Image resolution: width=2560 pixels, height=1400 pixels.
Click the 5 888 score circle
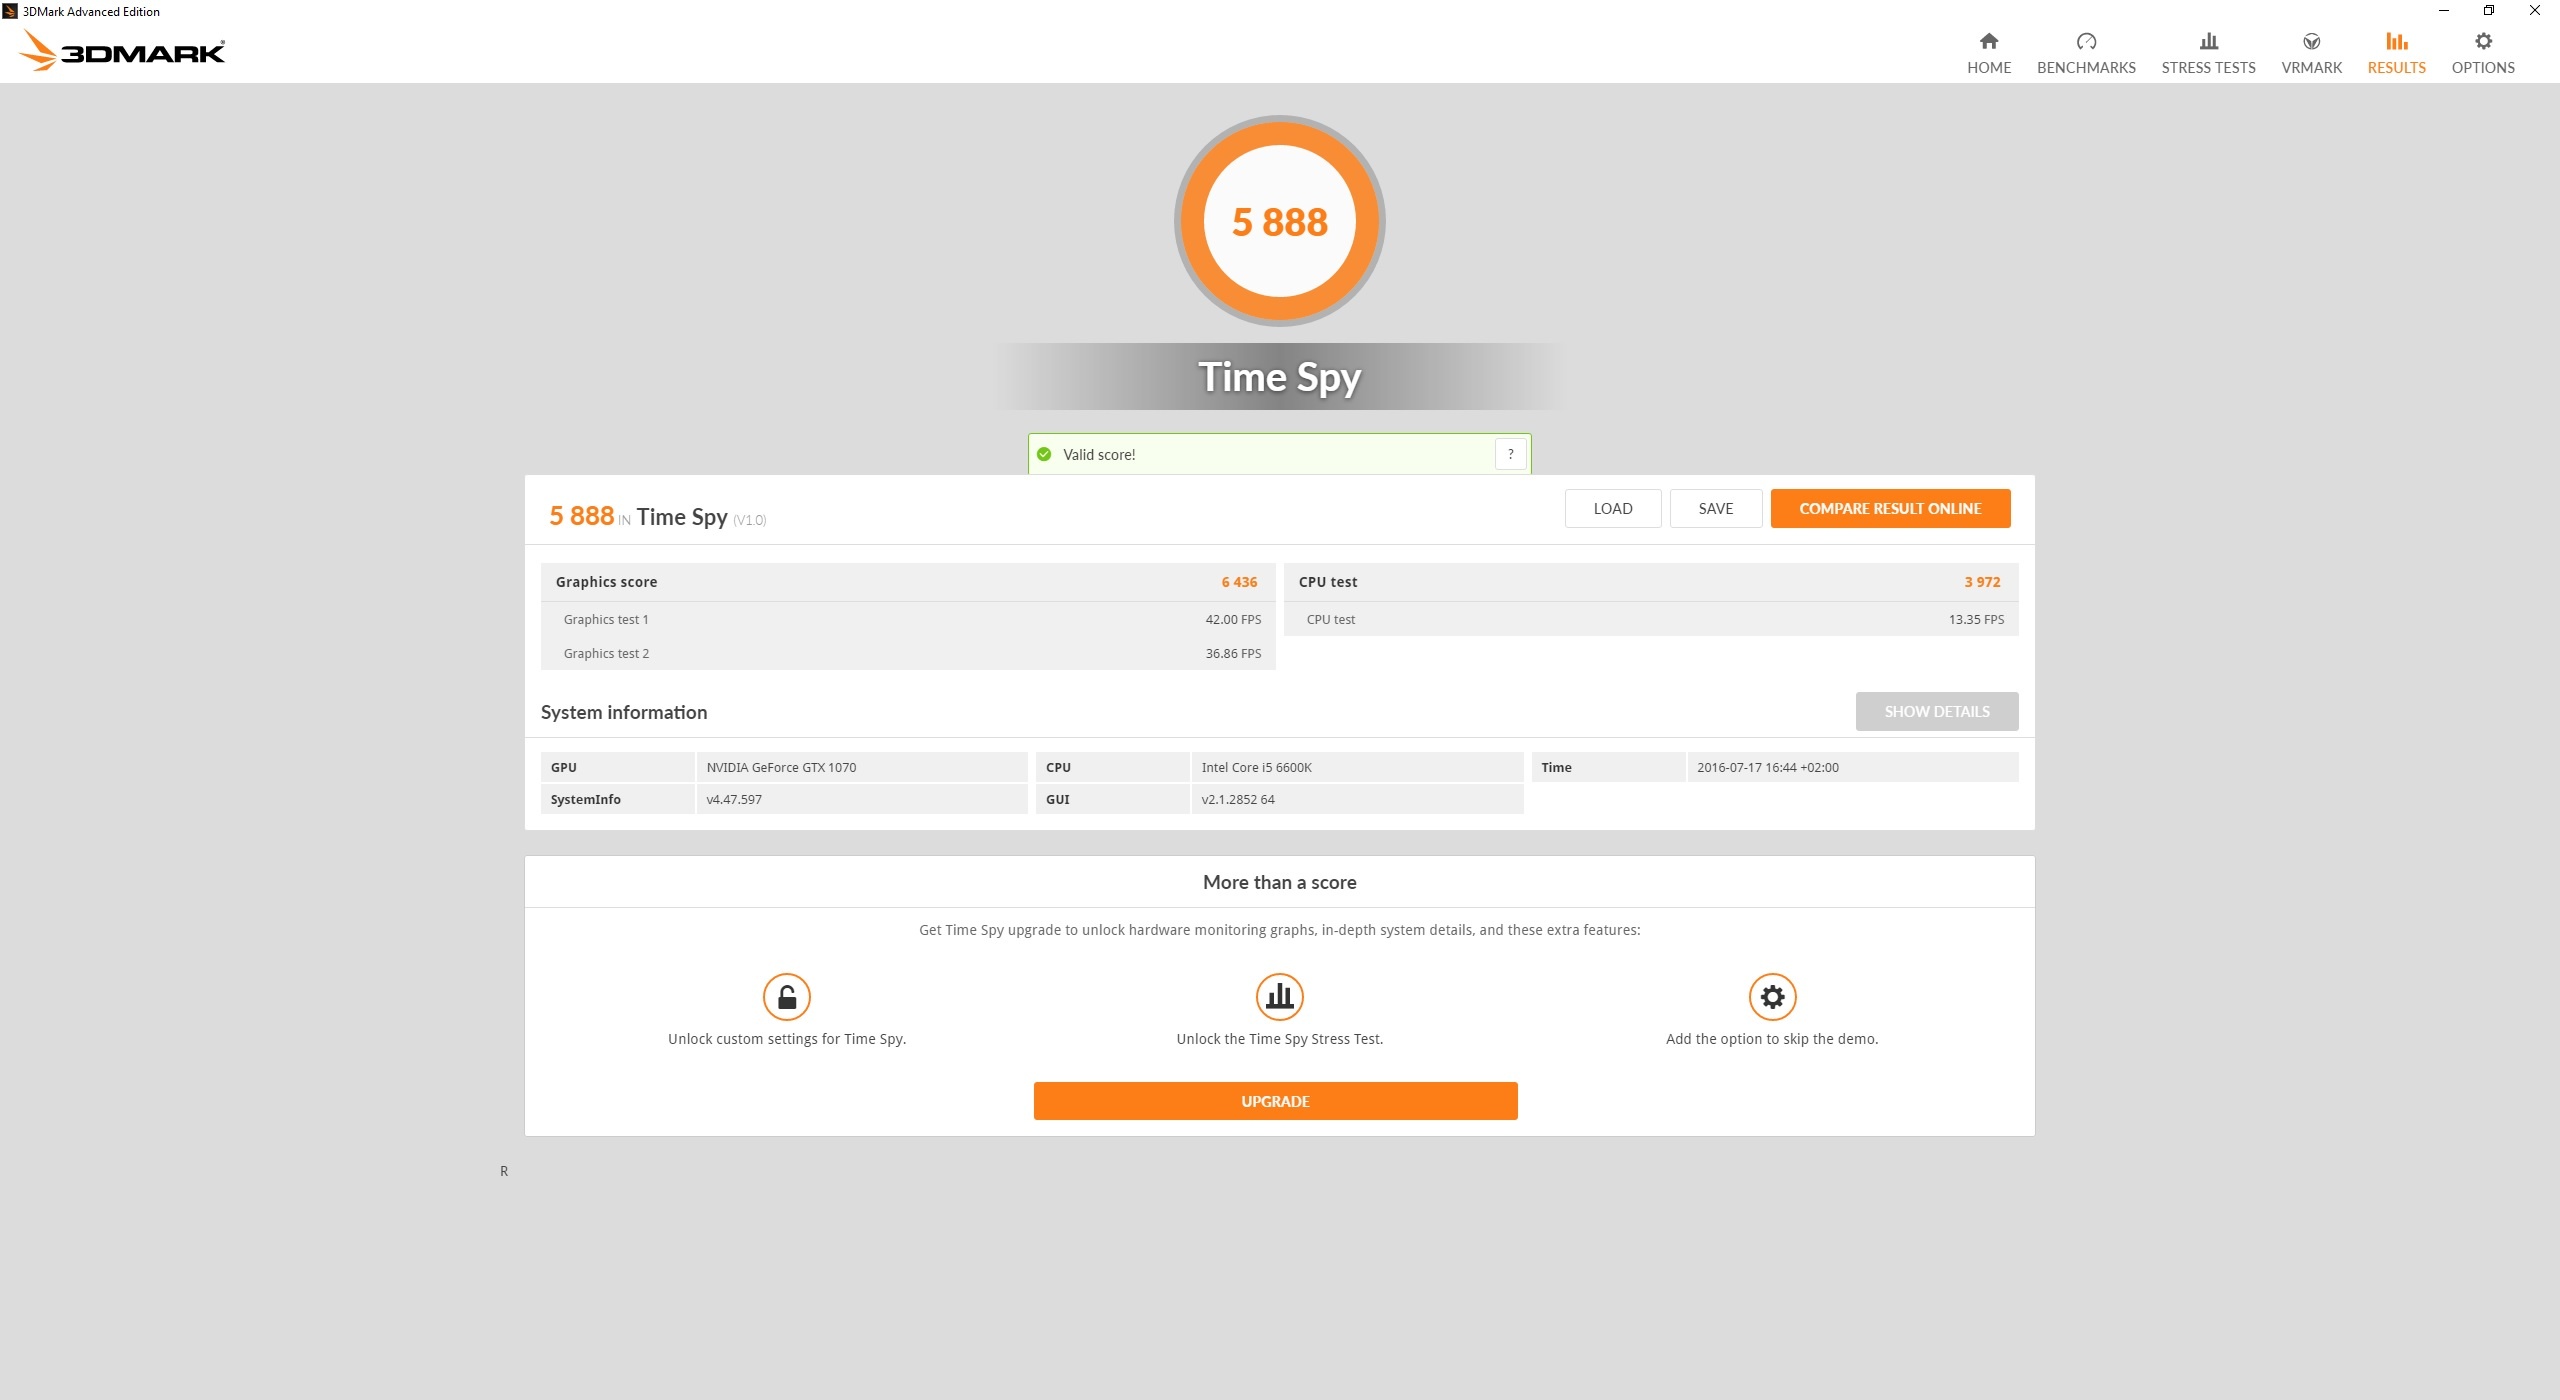click(x=1279, y=221)
